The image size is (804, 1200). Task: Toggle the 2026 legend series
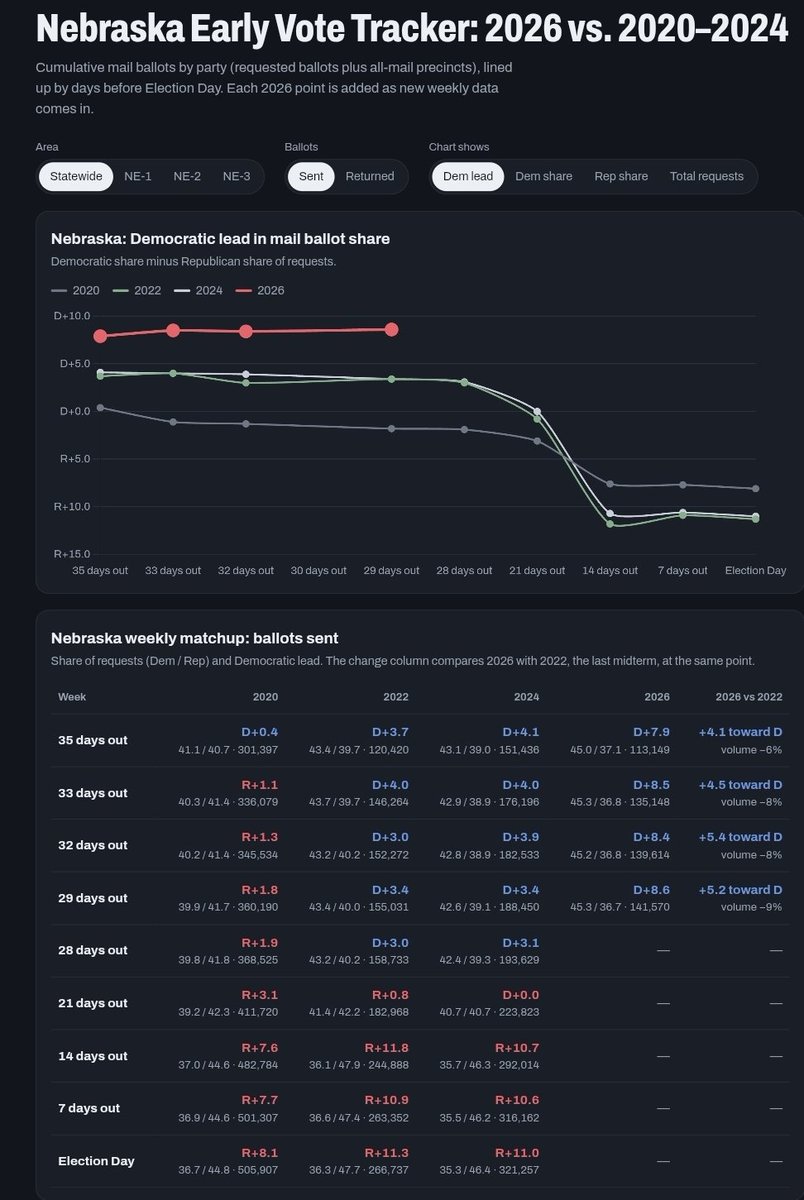[260, 290]
